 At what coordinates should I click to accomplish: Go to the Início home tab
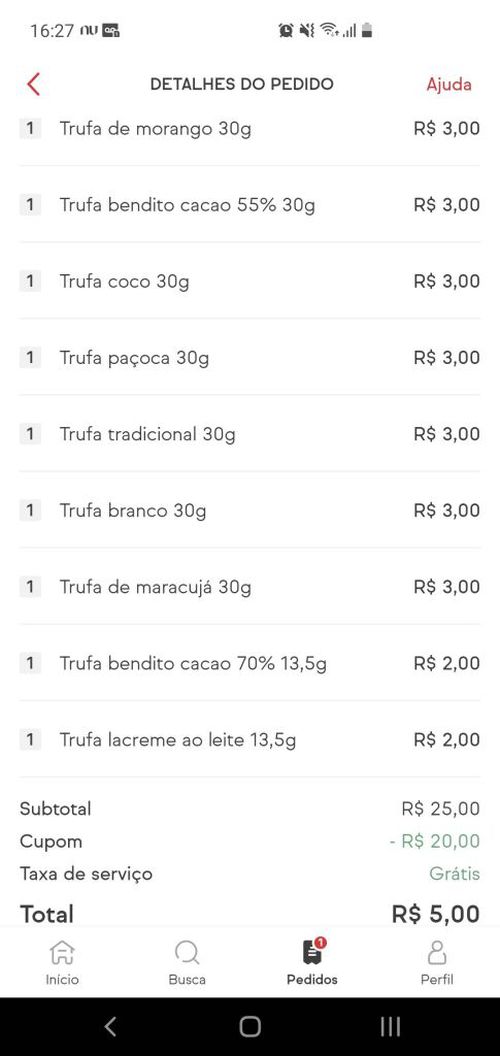pyautogui.click(x=62, y=962)
